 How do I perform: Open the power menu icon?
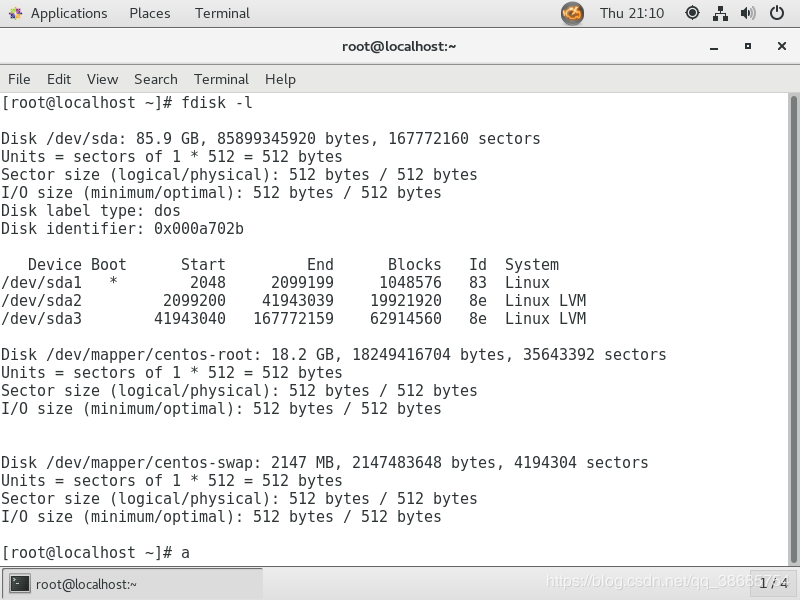[x=777, y=13]
